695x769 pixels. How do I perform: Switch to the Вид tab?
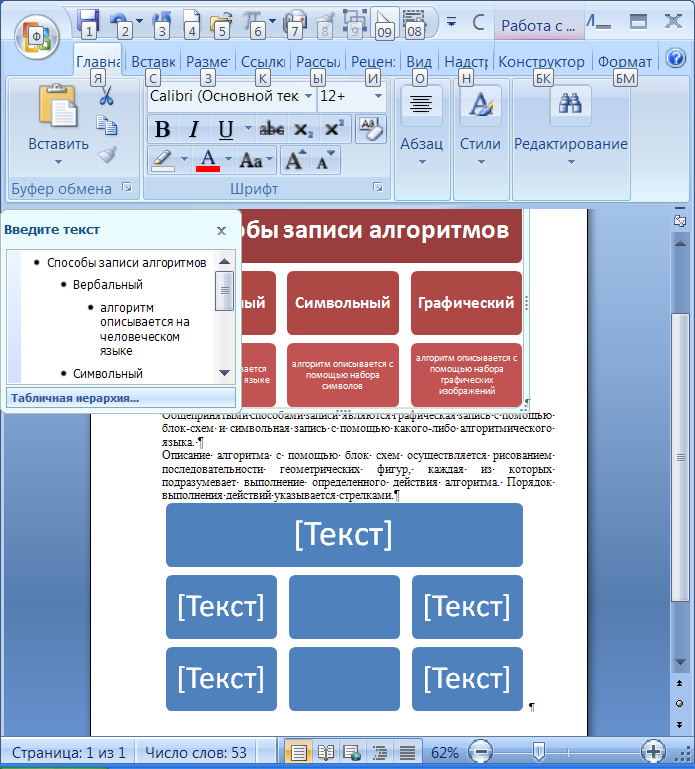tap(419, 62)
